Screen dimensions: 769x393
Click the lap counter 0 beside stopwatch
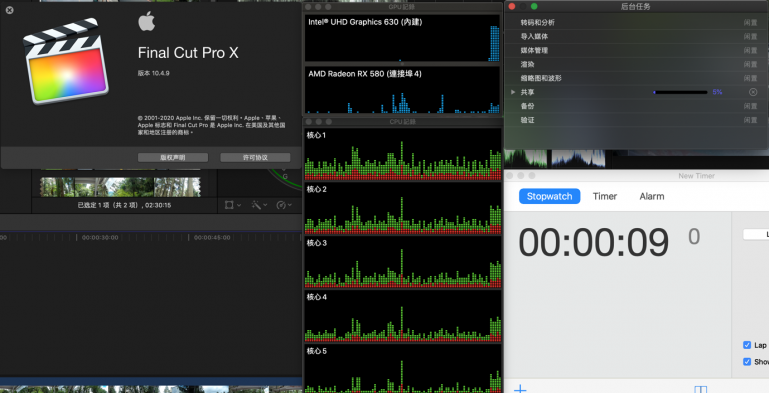pos(694,237)
